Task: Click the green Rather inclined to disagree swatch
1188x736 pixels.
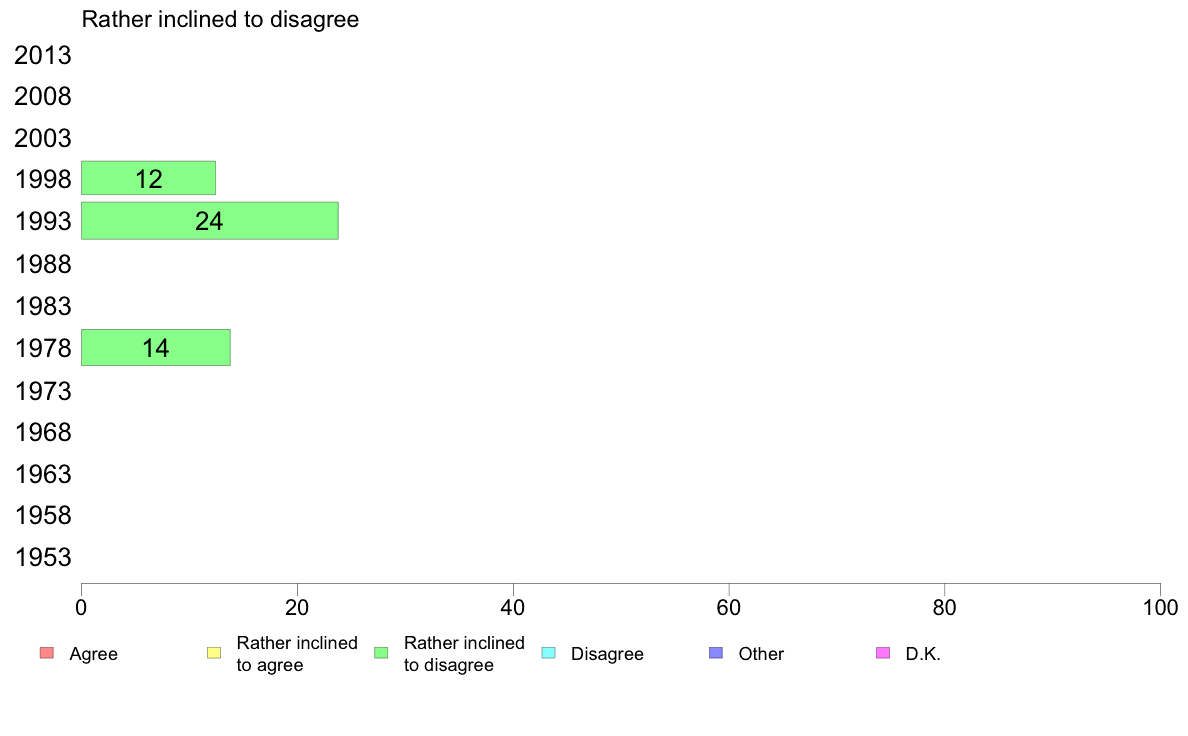Action: [x=381, y=653]
